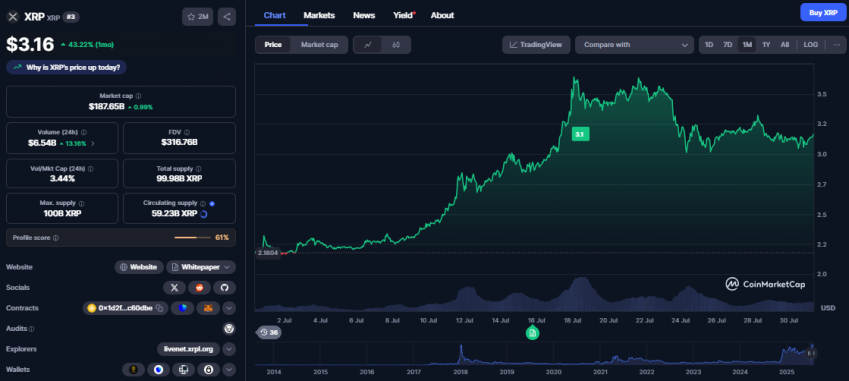Click the info icon next to Max. supply
The width and height of the screenshot is (849, 381).
click(82, 203)
